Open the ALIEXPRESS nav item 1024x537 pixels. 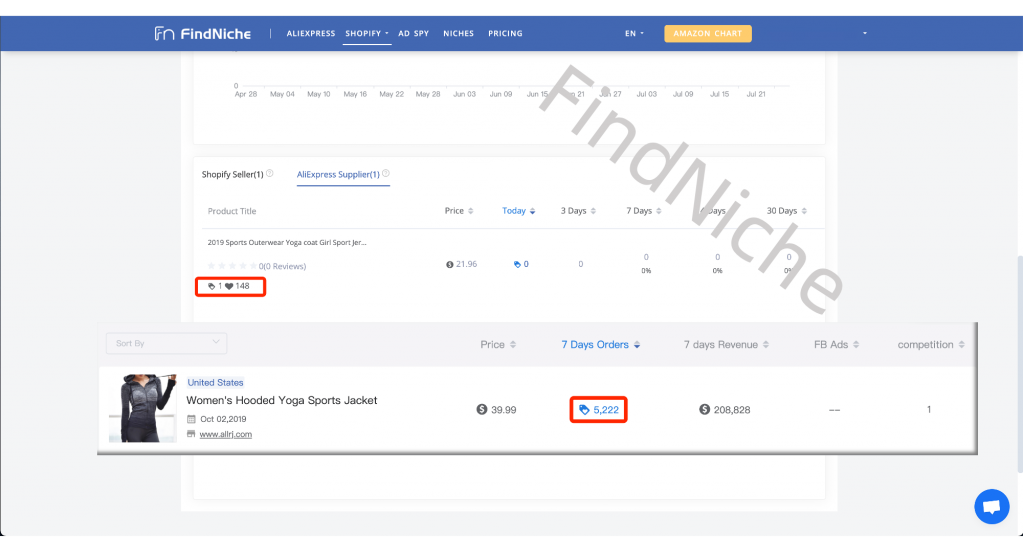click(x=311, y=33)
